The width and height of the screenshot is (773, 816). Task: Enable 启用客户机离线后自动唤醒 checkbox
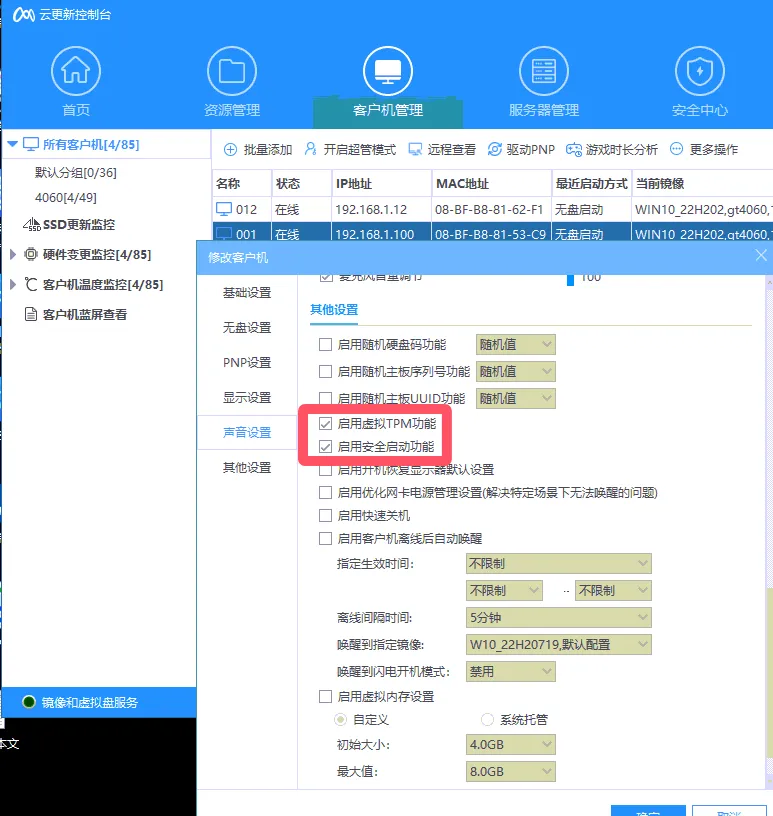pyautogui.click(x=325, y=538)
